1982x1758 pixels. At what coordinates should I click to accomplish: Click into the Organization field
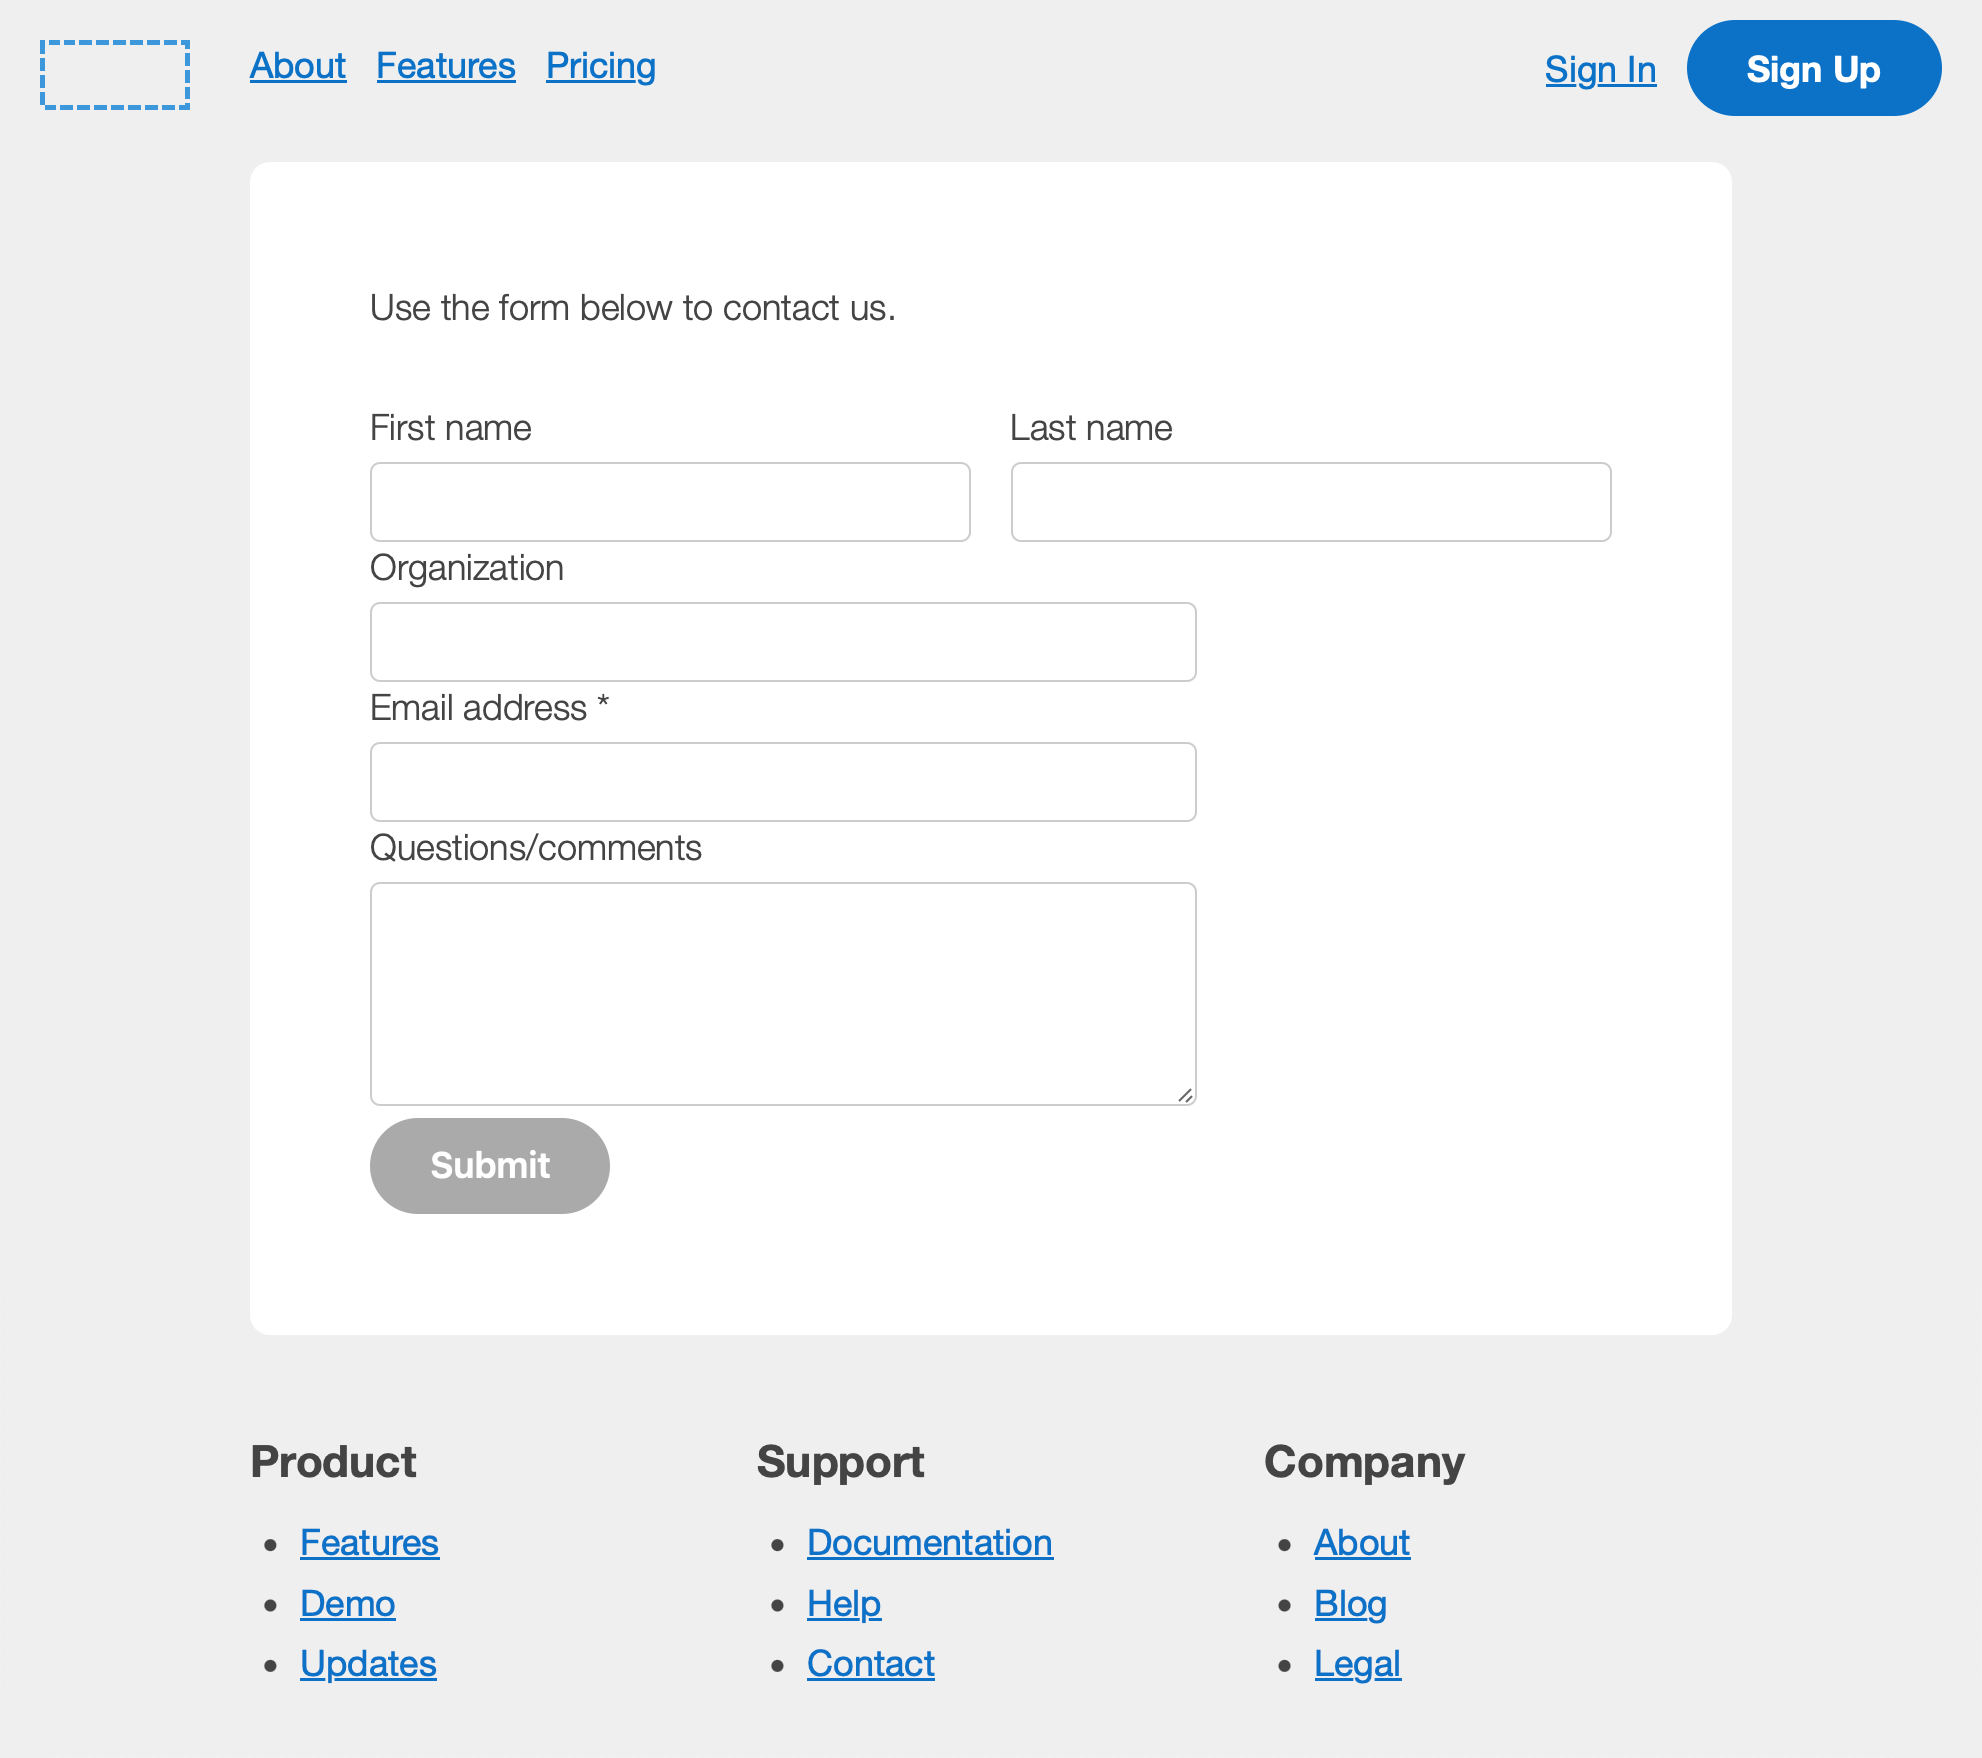click(x=783, y=642)
